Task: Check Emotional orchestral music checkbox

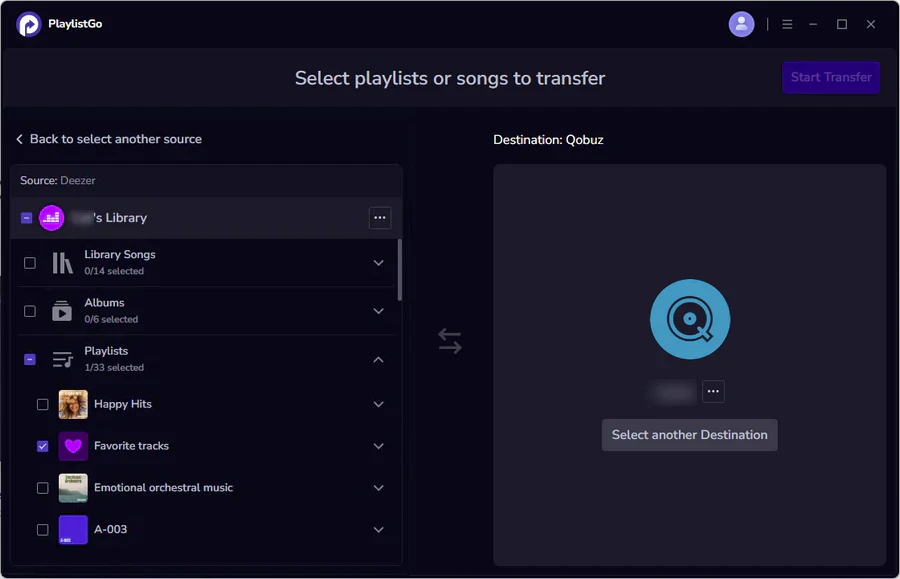Action: pyautogui.click(x=42, y=488)
